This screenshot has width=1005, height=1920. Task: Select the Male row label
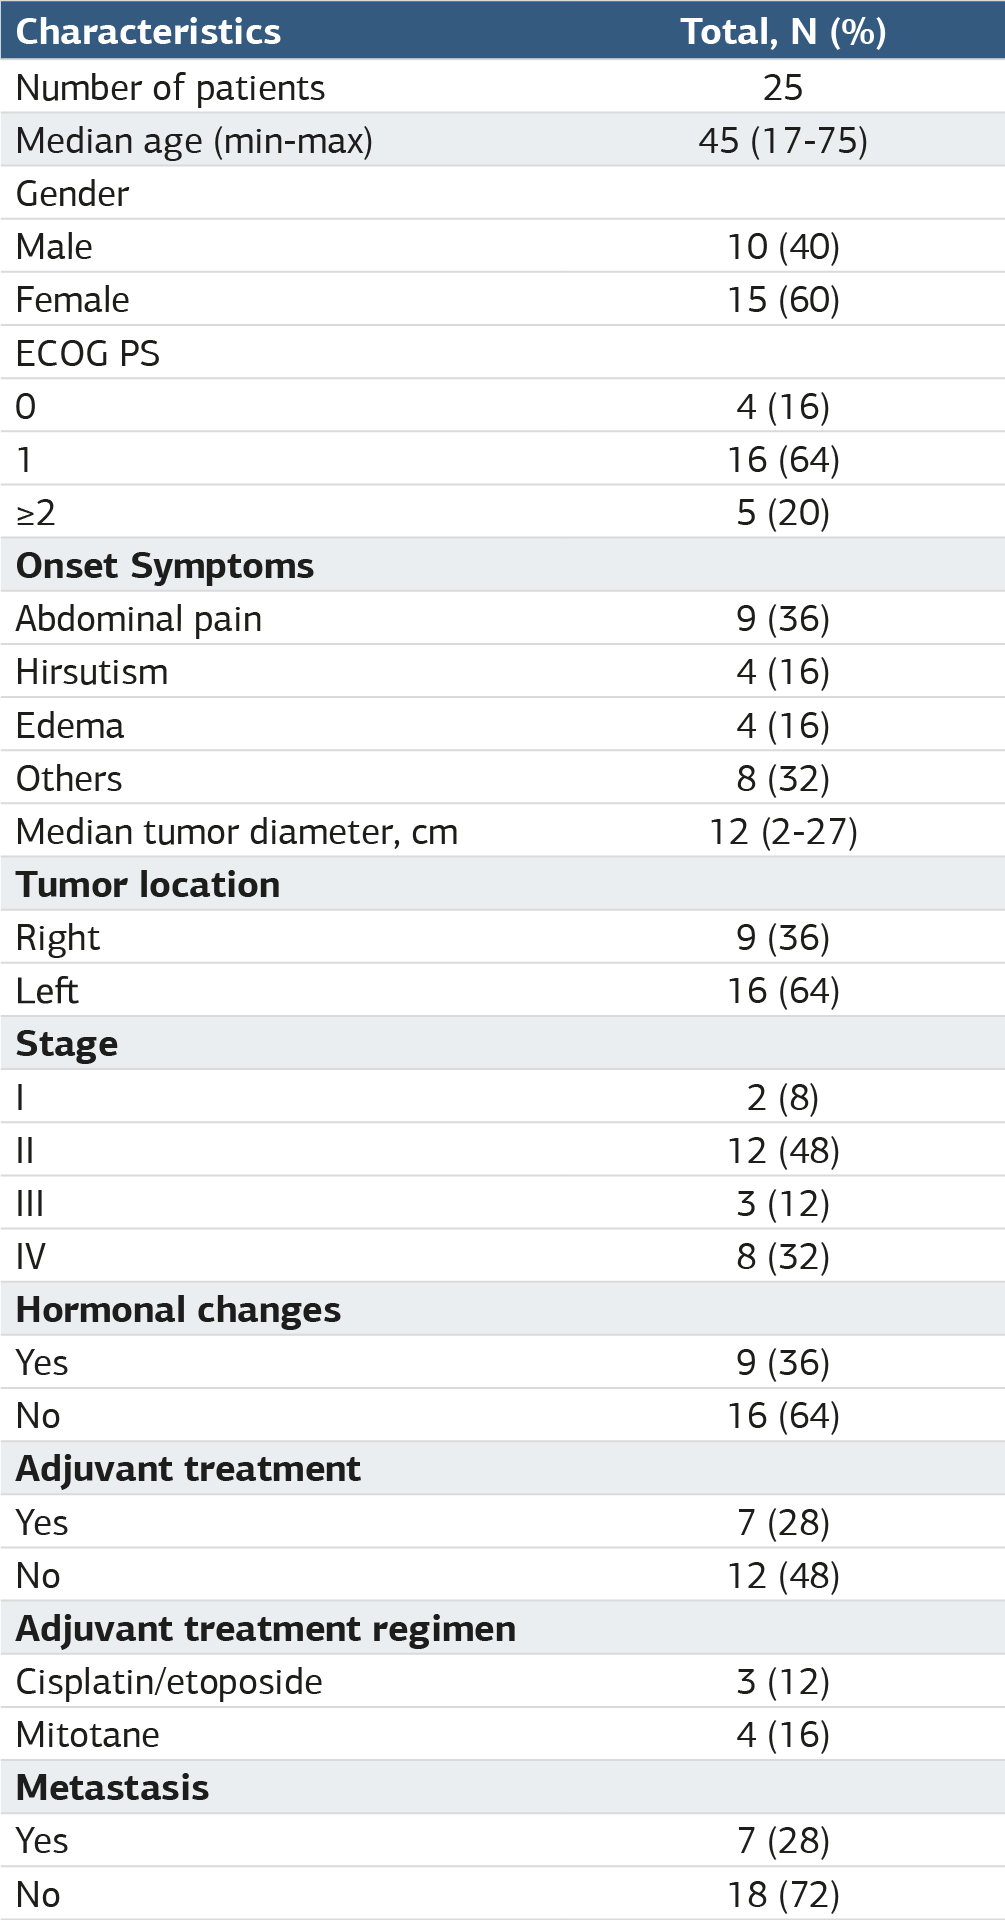click(54, 247)
